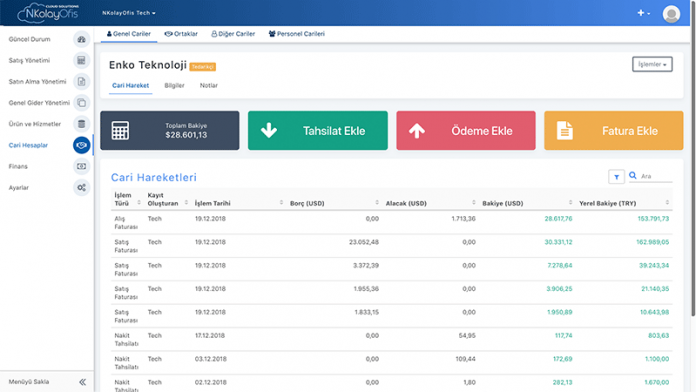Open Ürün ve Hizmetler database icon
Screen dimensions: 696x392
click(x=81, y=124)
